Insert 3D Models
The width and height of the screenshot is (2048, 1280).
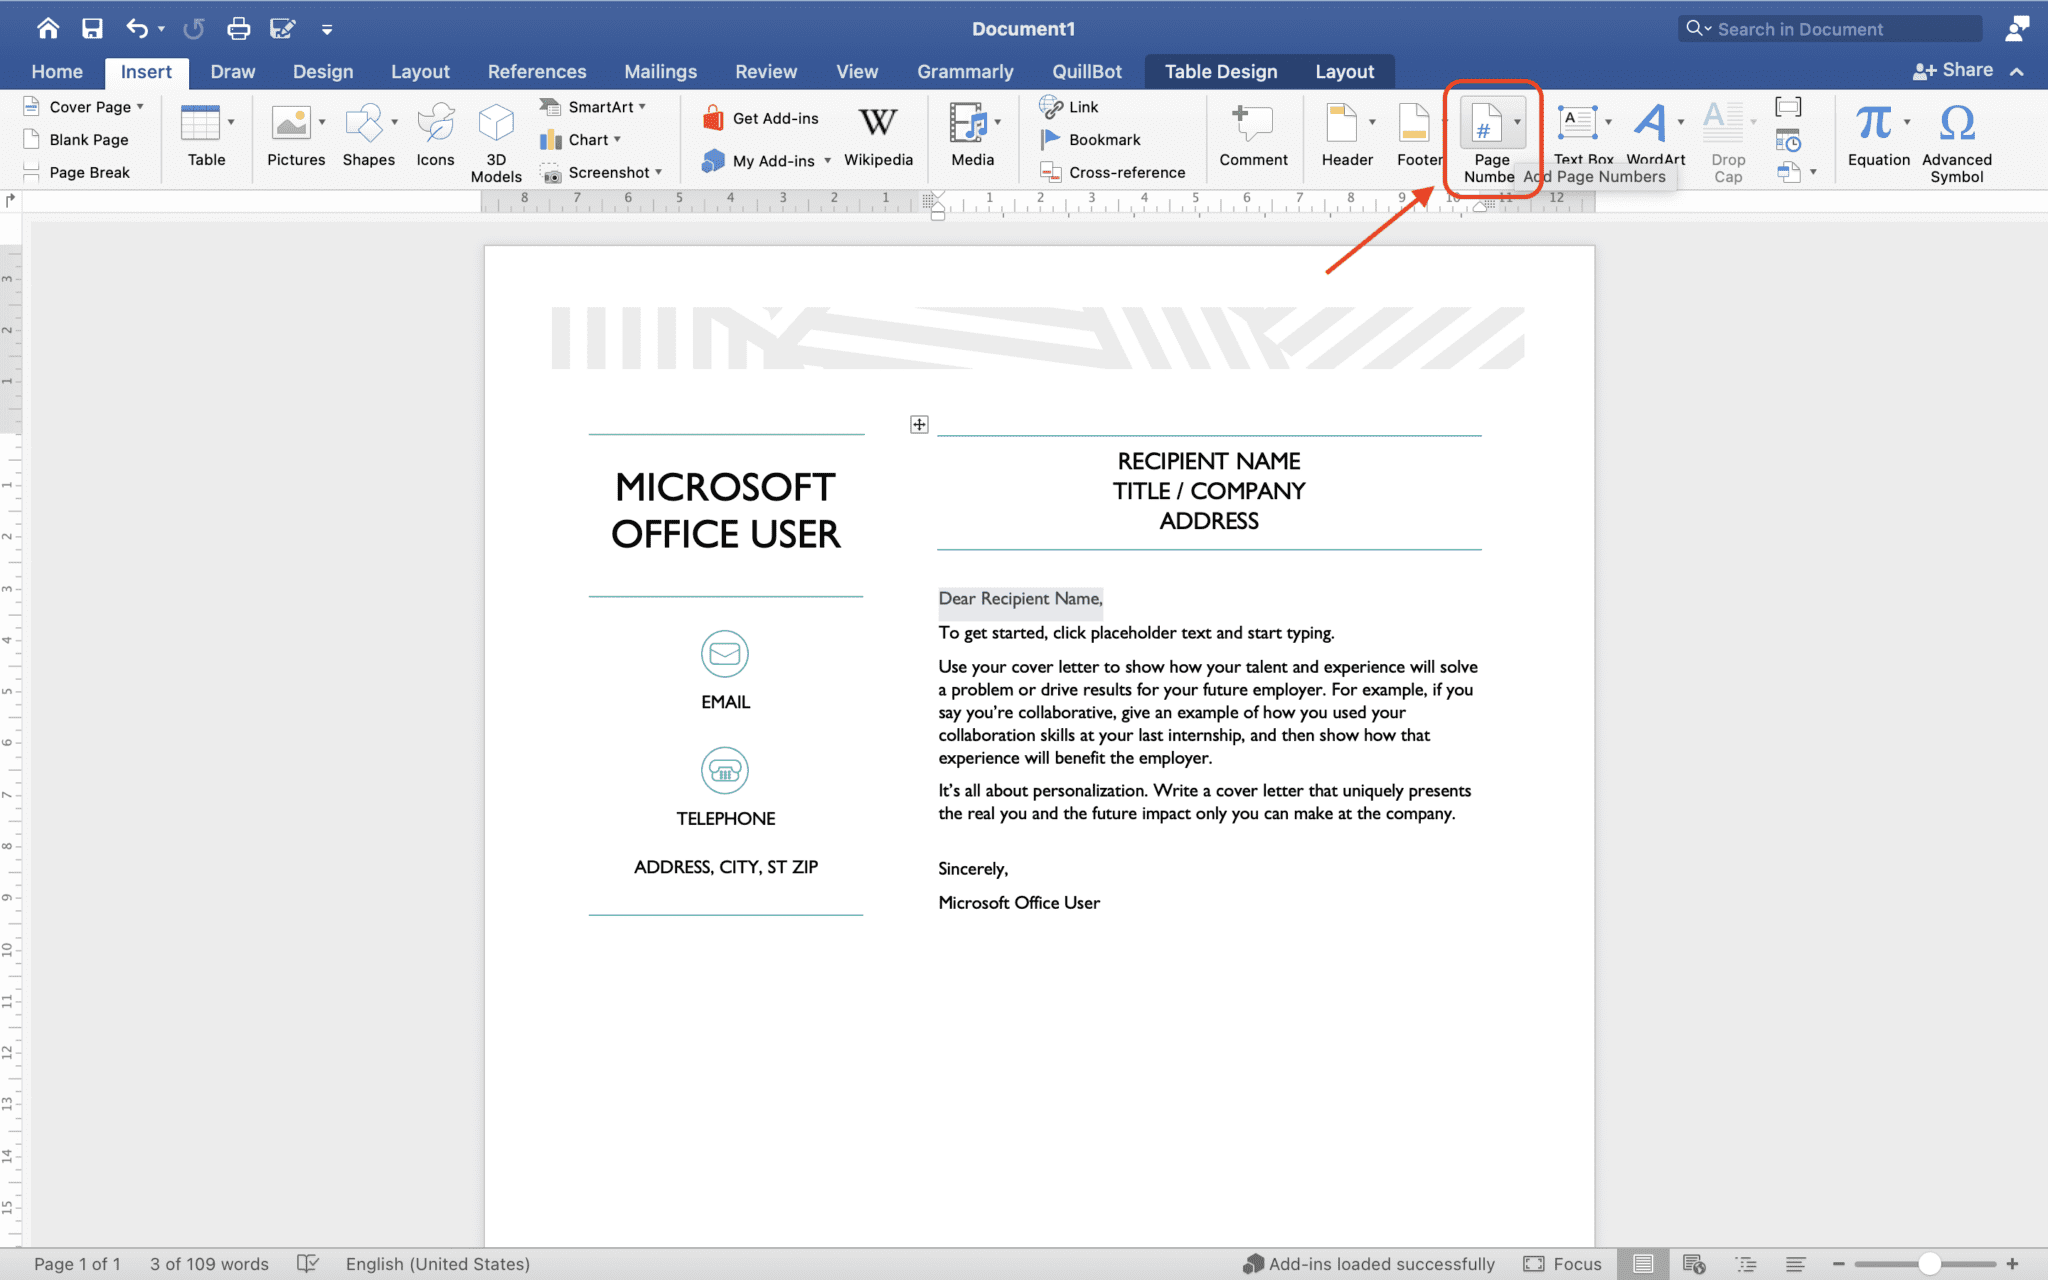point(496,138)
